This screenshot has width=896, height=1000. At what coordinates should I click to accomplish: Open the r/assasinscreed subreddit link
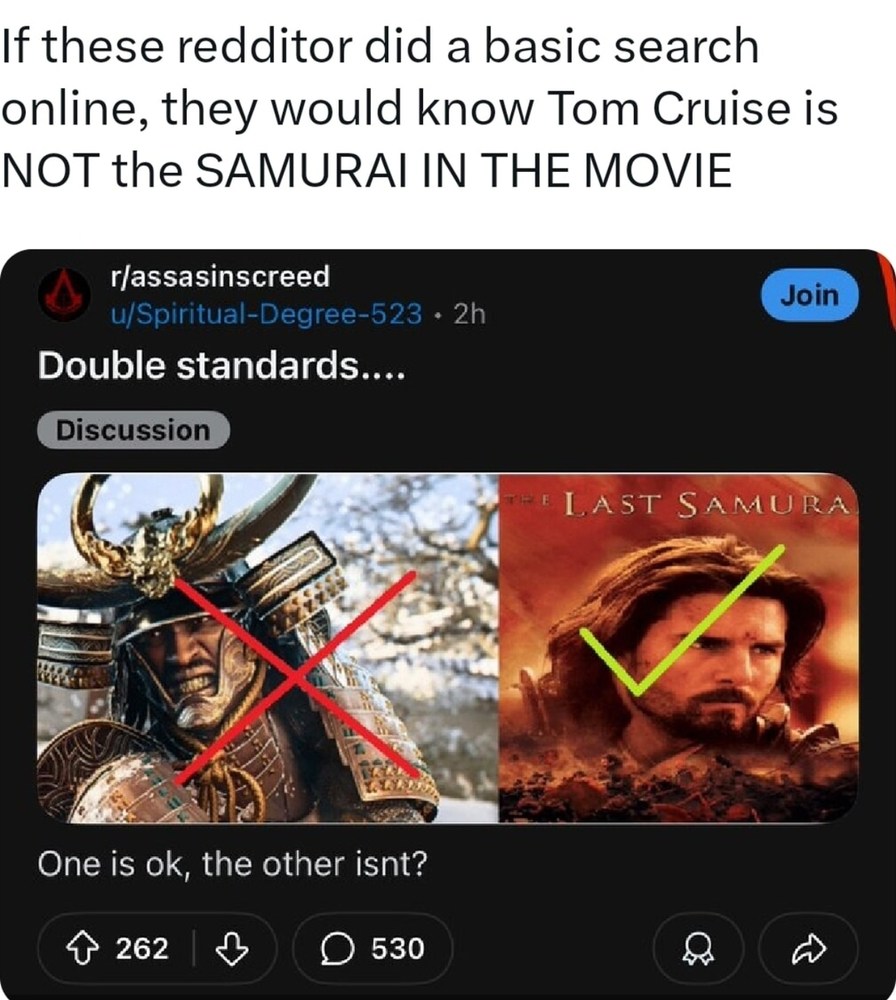tap(220, 276)
